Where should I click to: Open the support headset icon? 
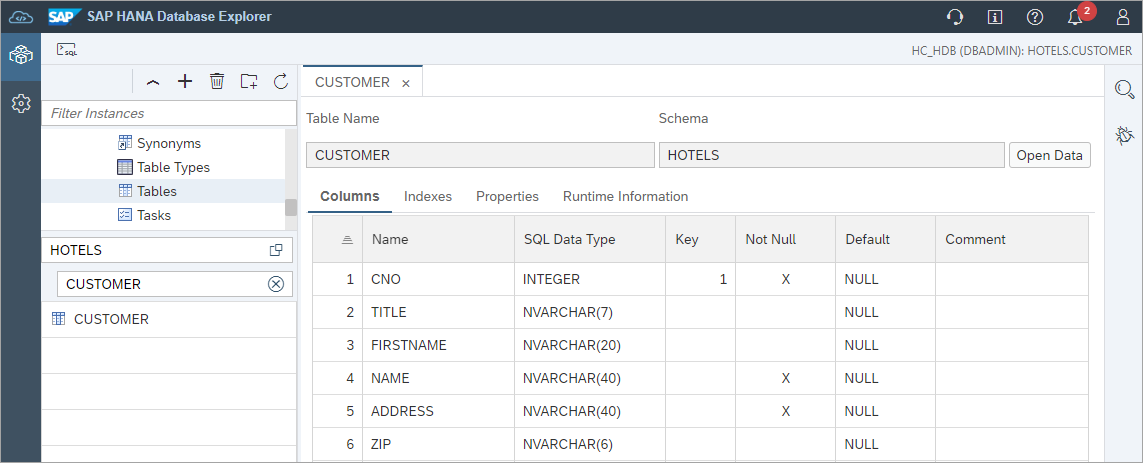(x=954, y=17)
